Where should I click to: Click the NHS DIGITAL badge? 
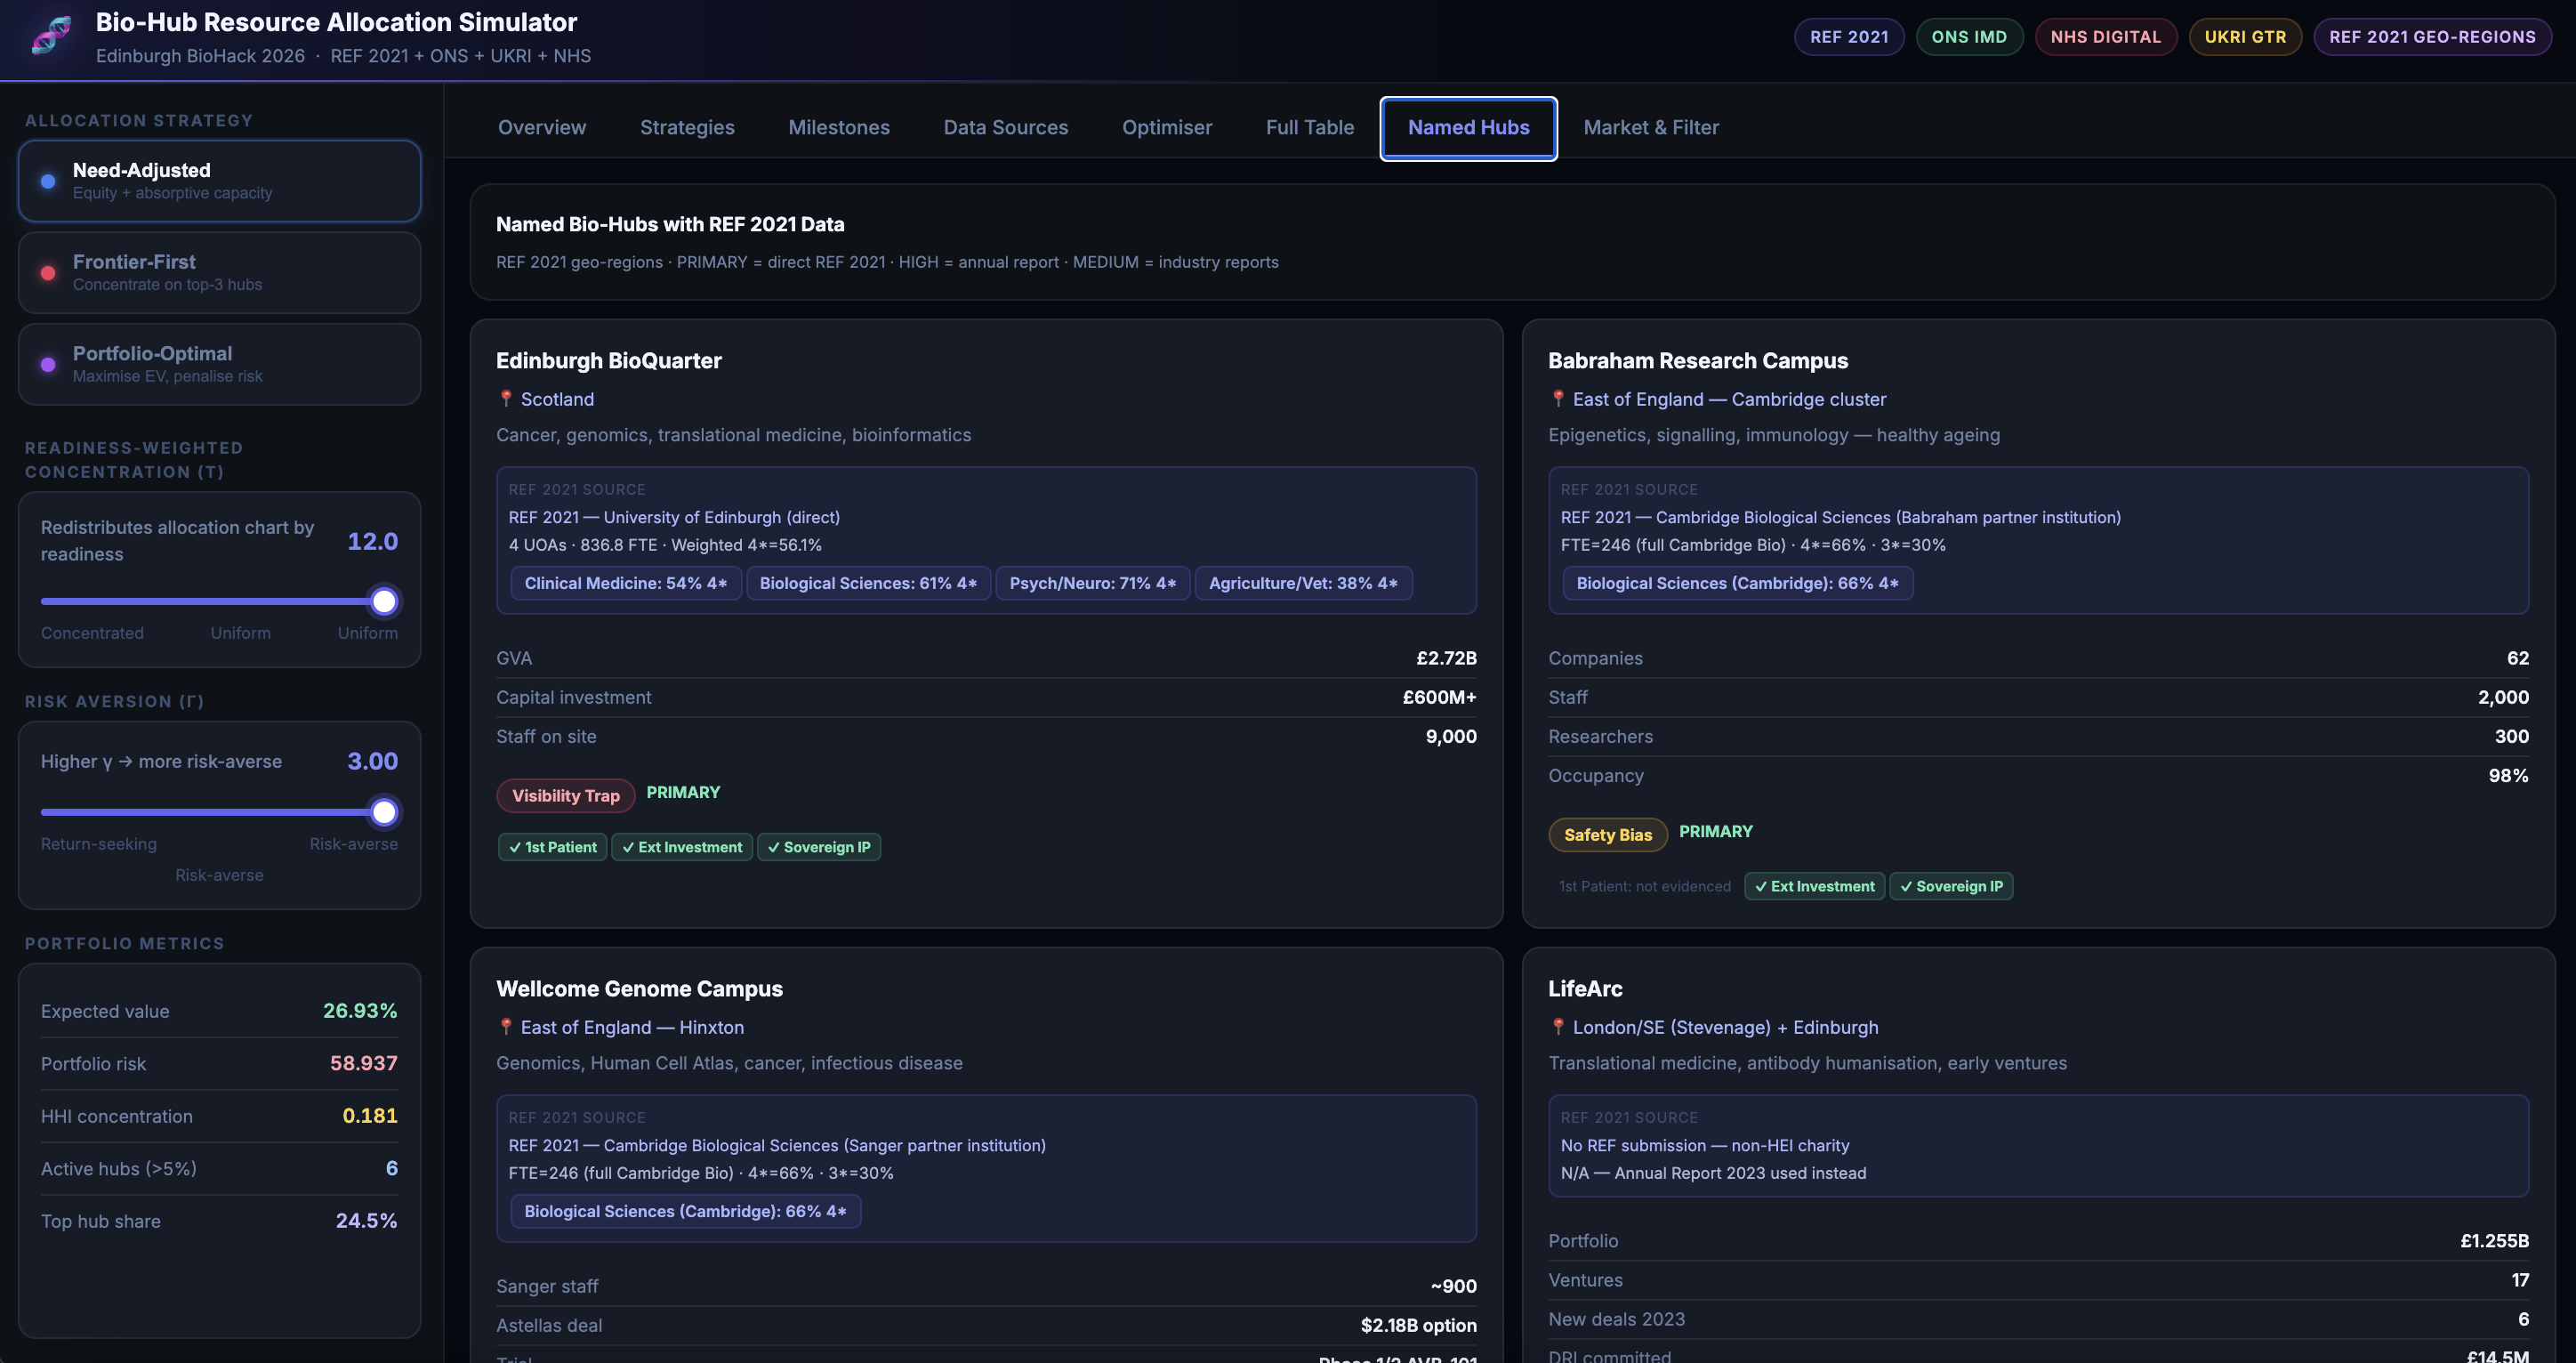[x=2105, y=37]
